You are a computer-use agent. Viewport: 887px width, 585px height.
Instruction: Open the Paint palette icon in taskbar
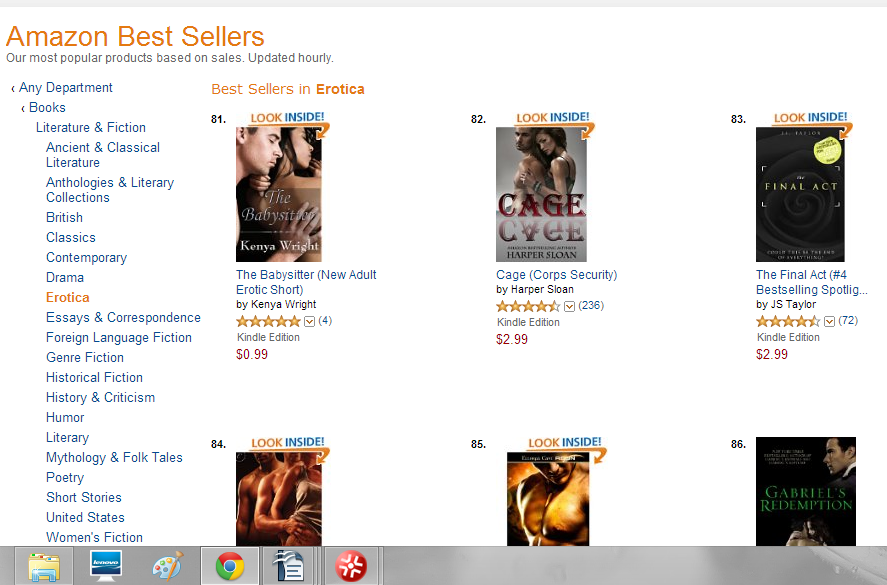tap(168, 566)
